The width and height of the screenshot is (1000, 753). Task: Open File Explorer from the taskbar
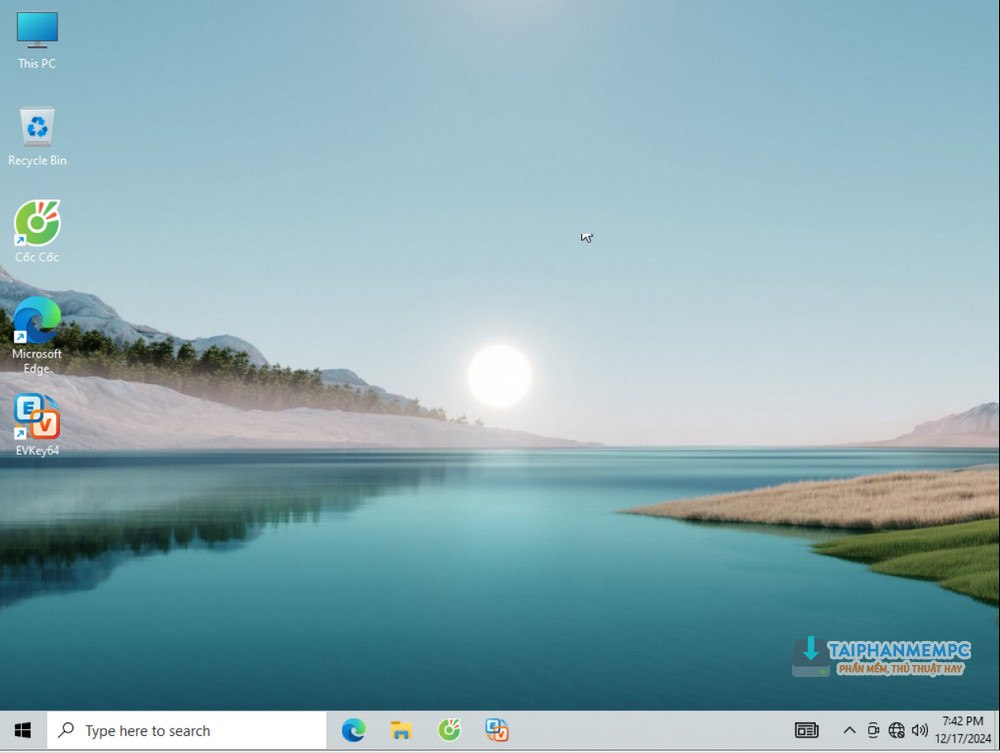point(401,731)
